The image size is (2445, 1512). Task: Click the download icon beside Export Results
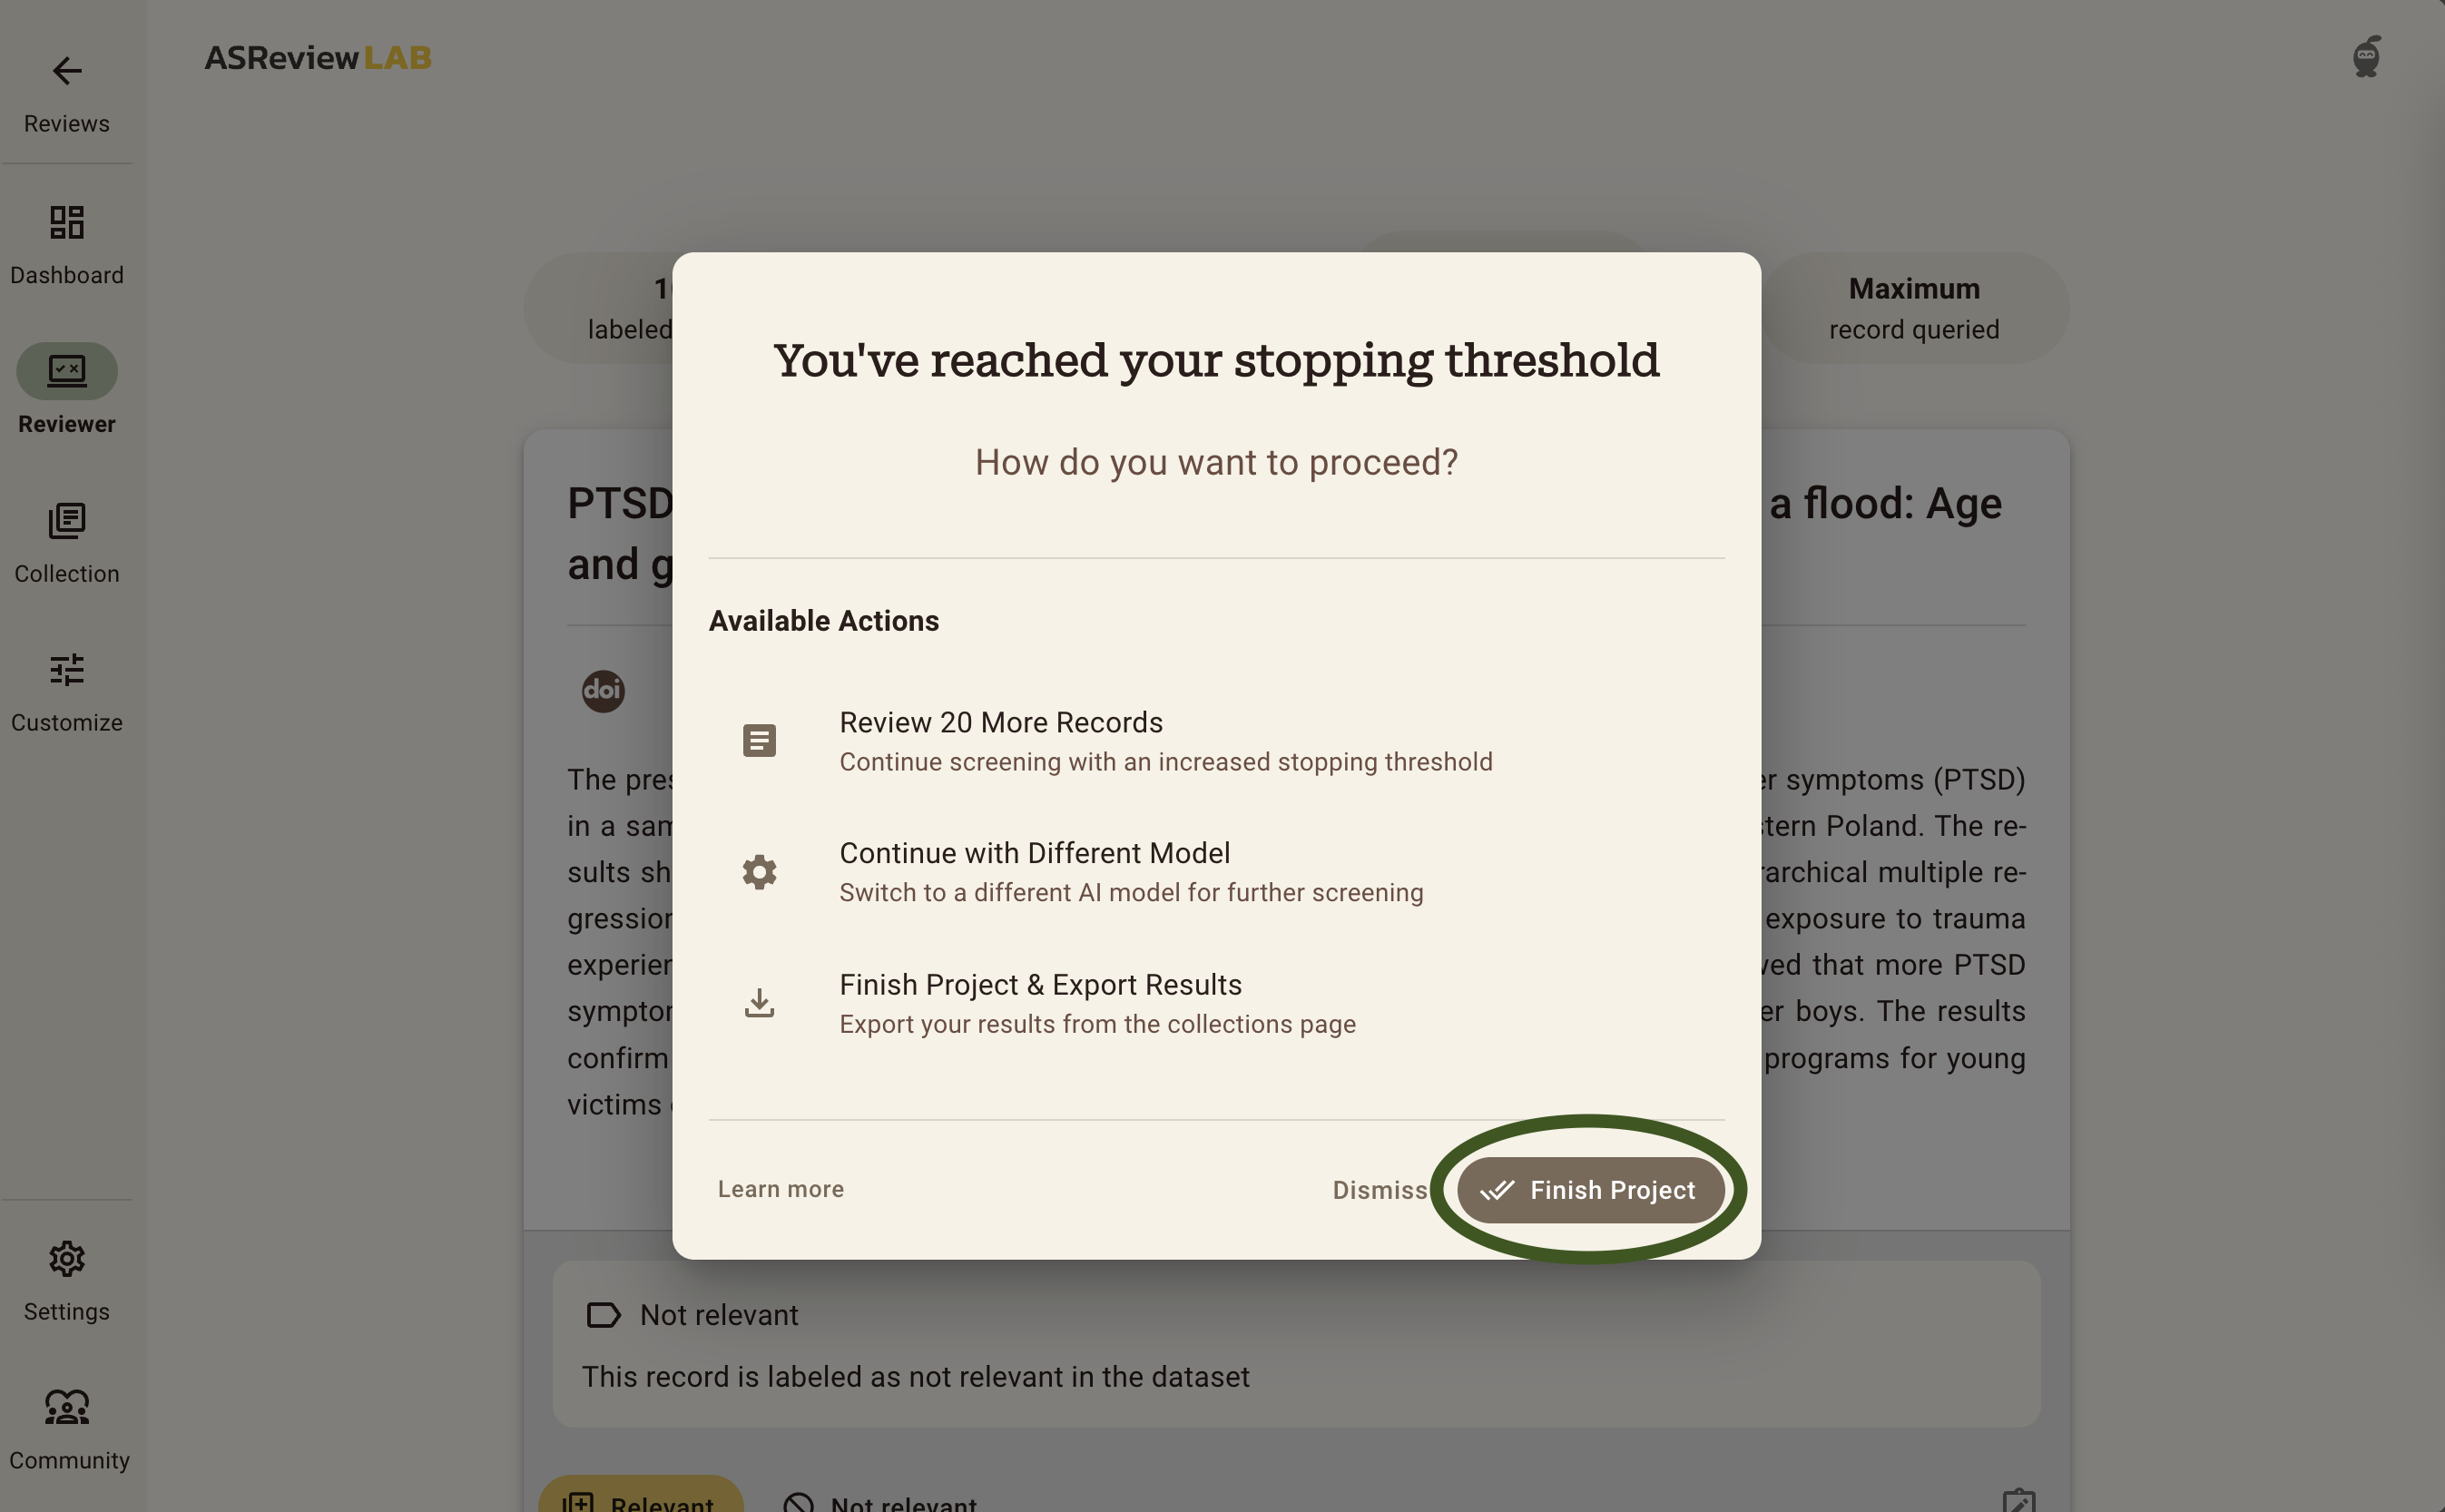point(760,1003)
